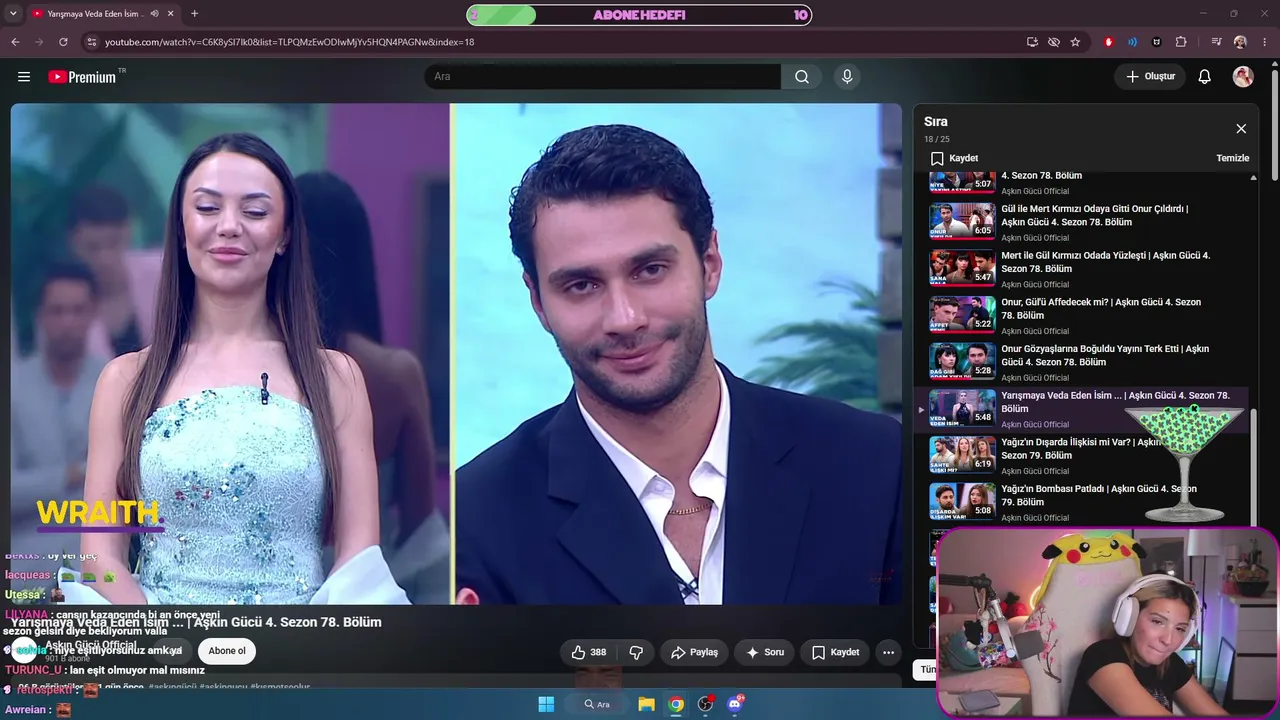The height and width of the screenshot is (720, 1280).
Task: Clear the queue with Temizle
Action: pos(1233,158)
